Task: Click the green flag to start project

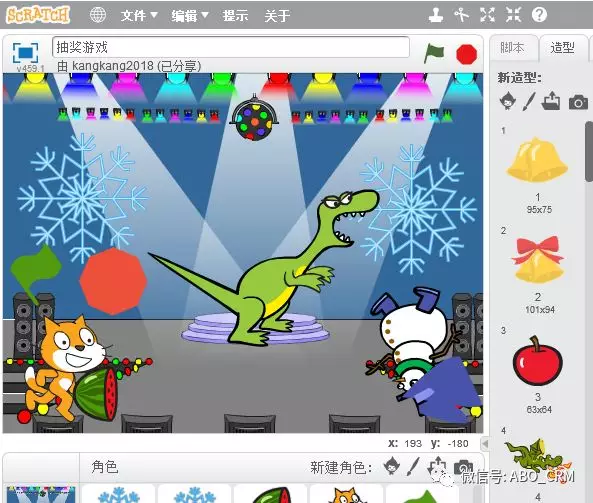Action: coord(434,53)
